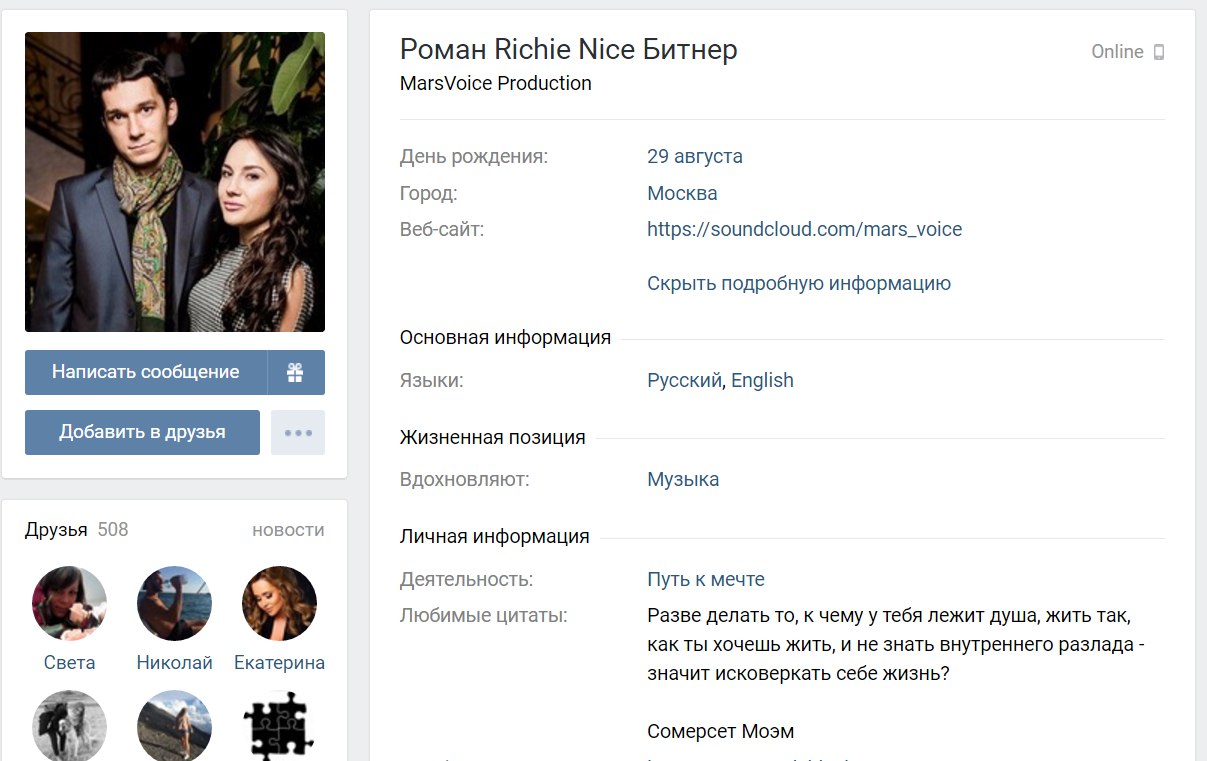Open the soundcloud.com/mars_voice website link
Viewport: 1207px width, 761px height.
click(x=805, y=229)
